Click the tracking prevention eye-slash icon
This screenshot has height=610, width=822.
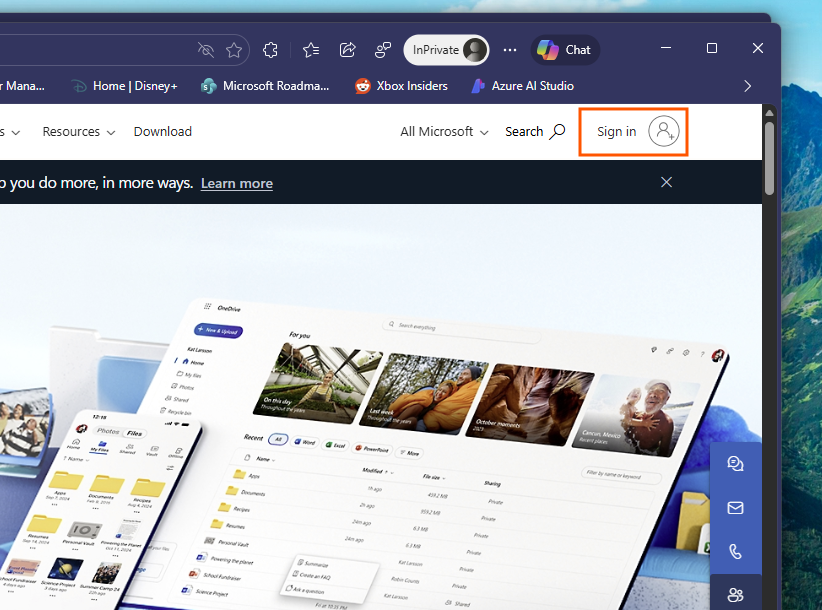tap(206, 50)
